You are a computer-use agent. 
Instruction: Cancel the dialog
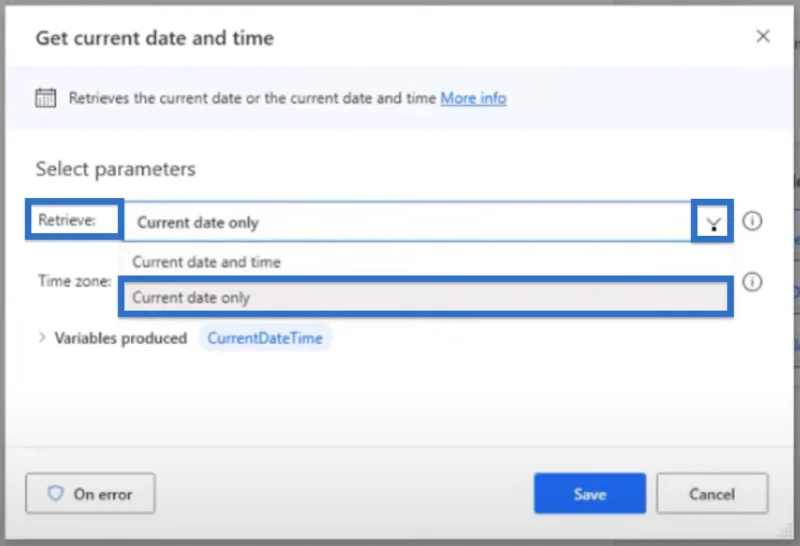tap(712, 493)
